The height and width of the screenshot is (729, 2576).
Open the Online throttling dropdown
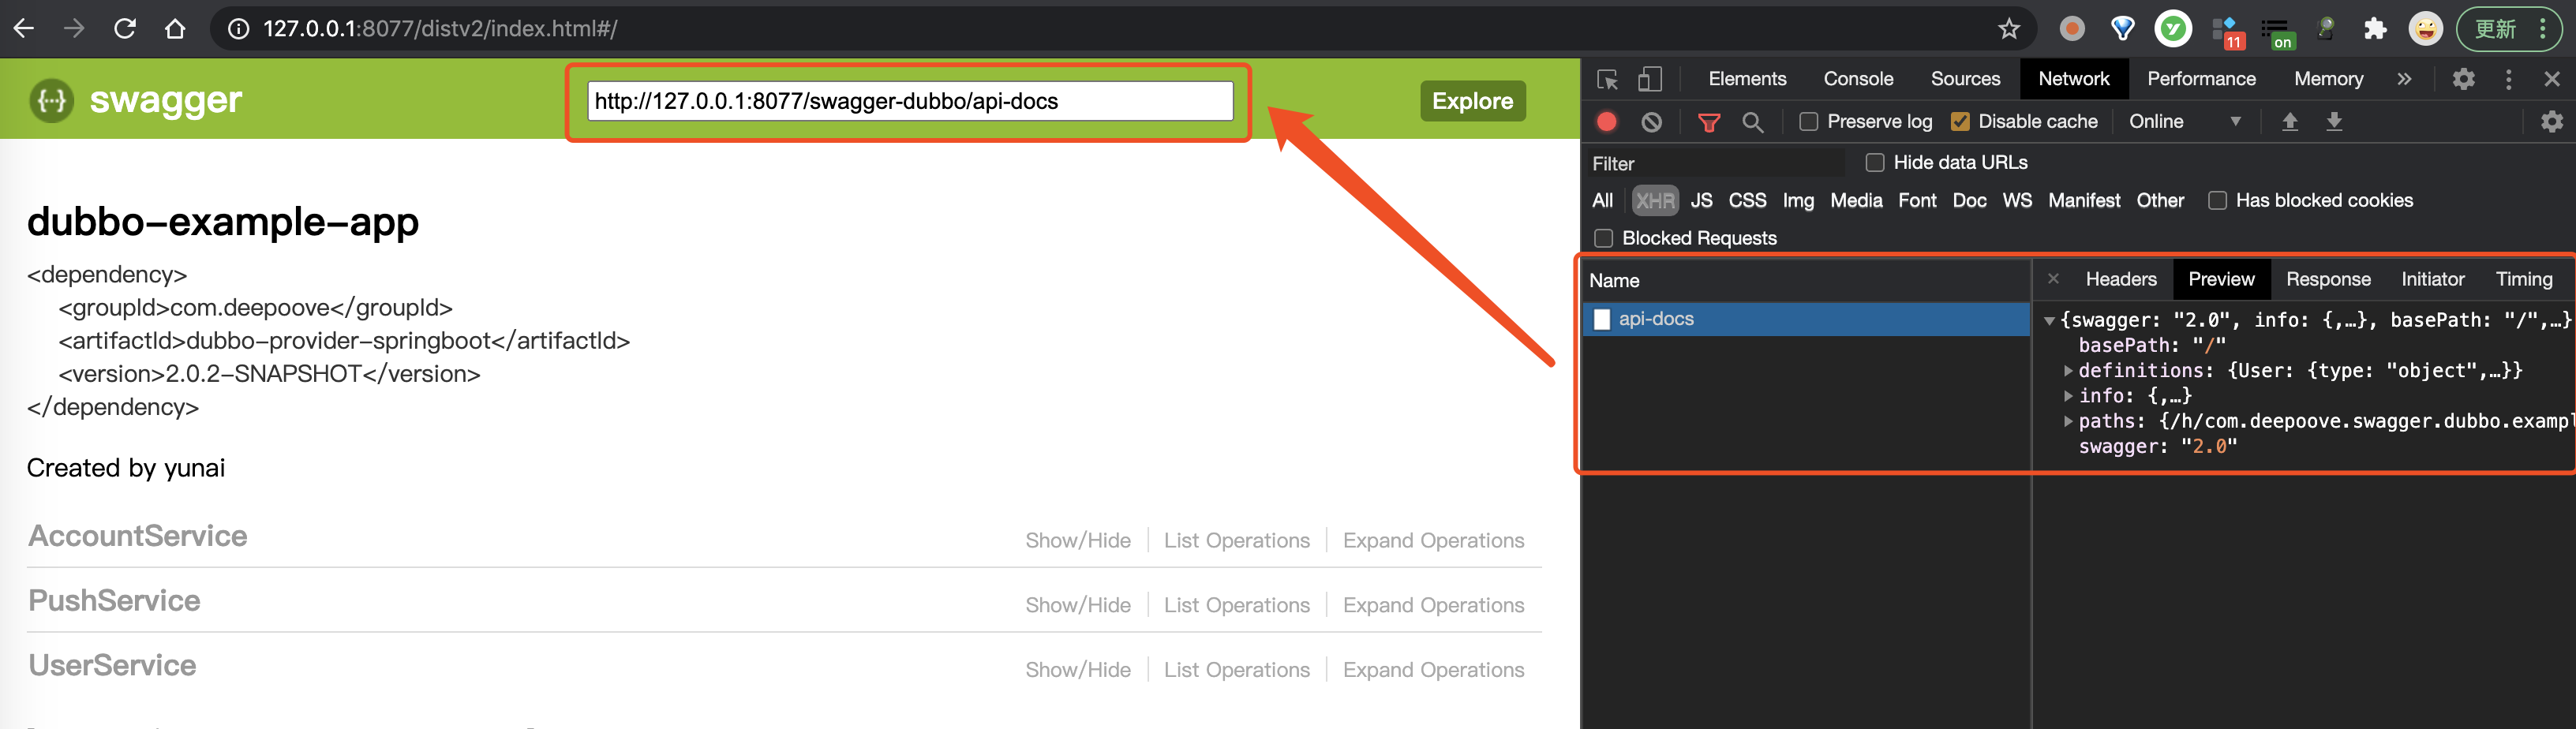pyautogui.click(x=2184, y=122)
